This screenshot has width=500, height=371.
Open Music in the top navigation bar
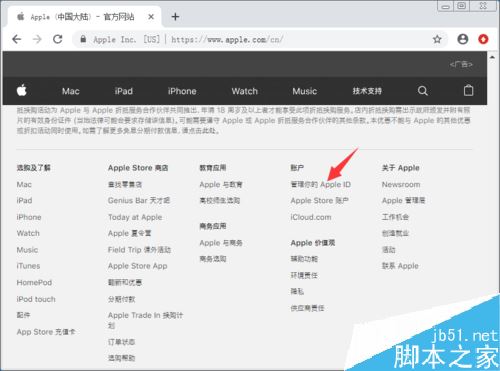pyautogui.click(x=305, y=91)
